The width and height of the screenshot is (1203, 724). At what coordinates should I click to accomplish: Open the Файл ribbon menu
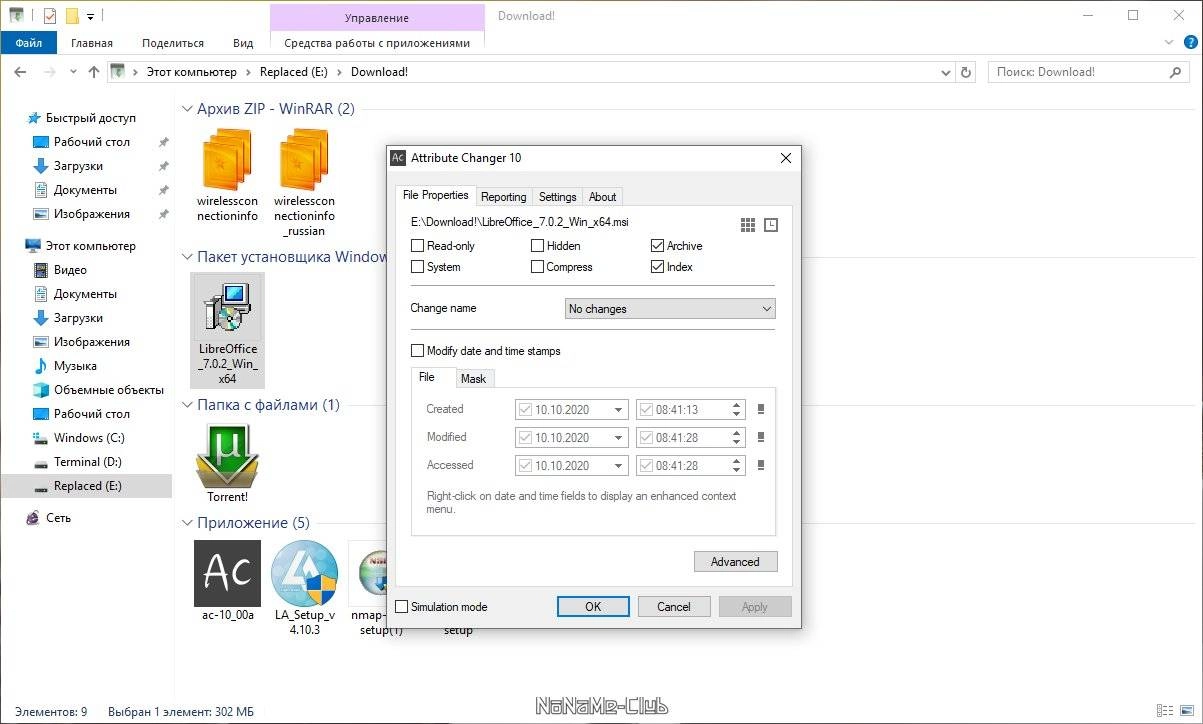point(29,43)
